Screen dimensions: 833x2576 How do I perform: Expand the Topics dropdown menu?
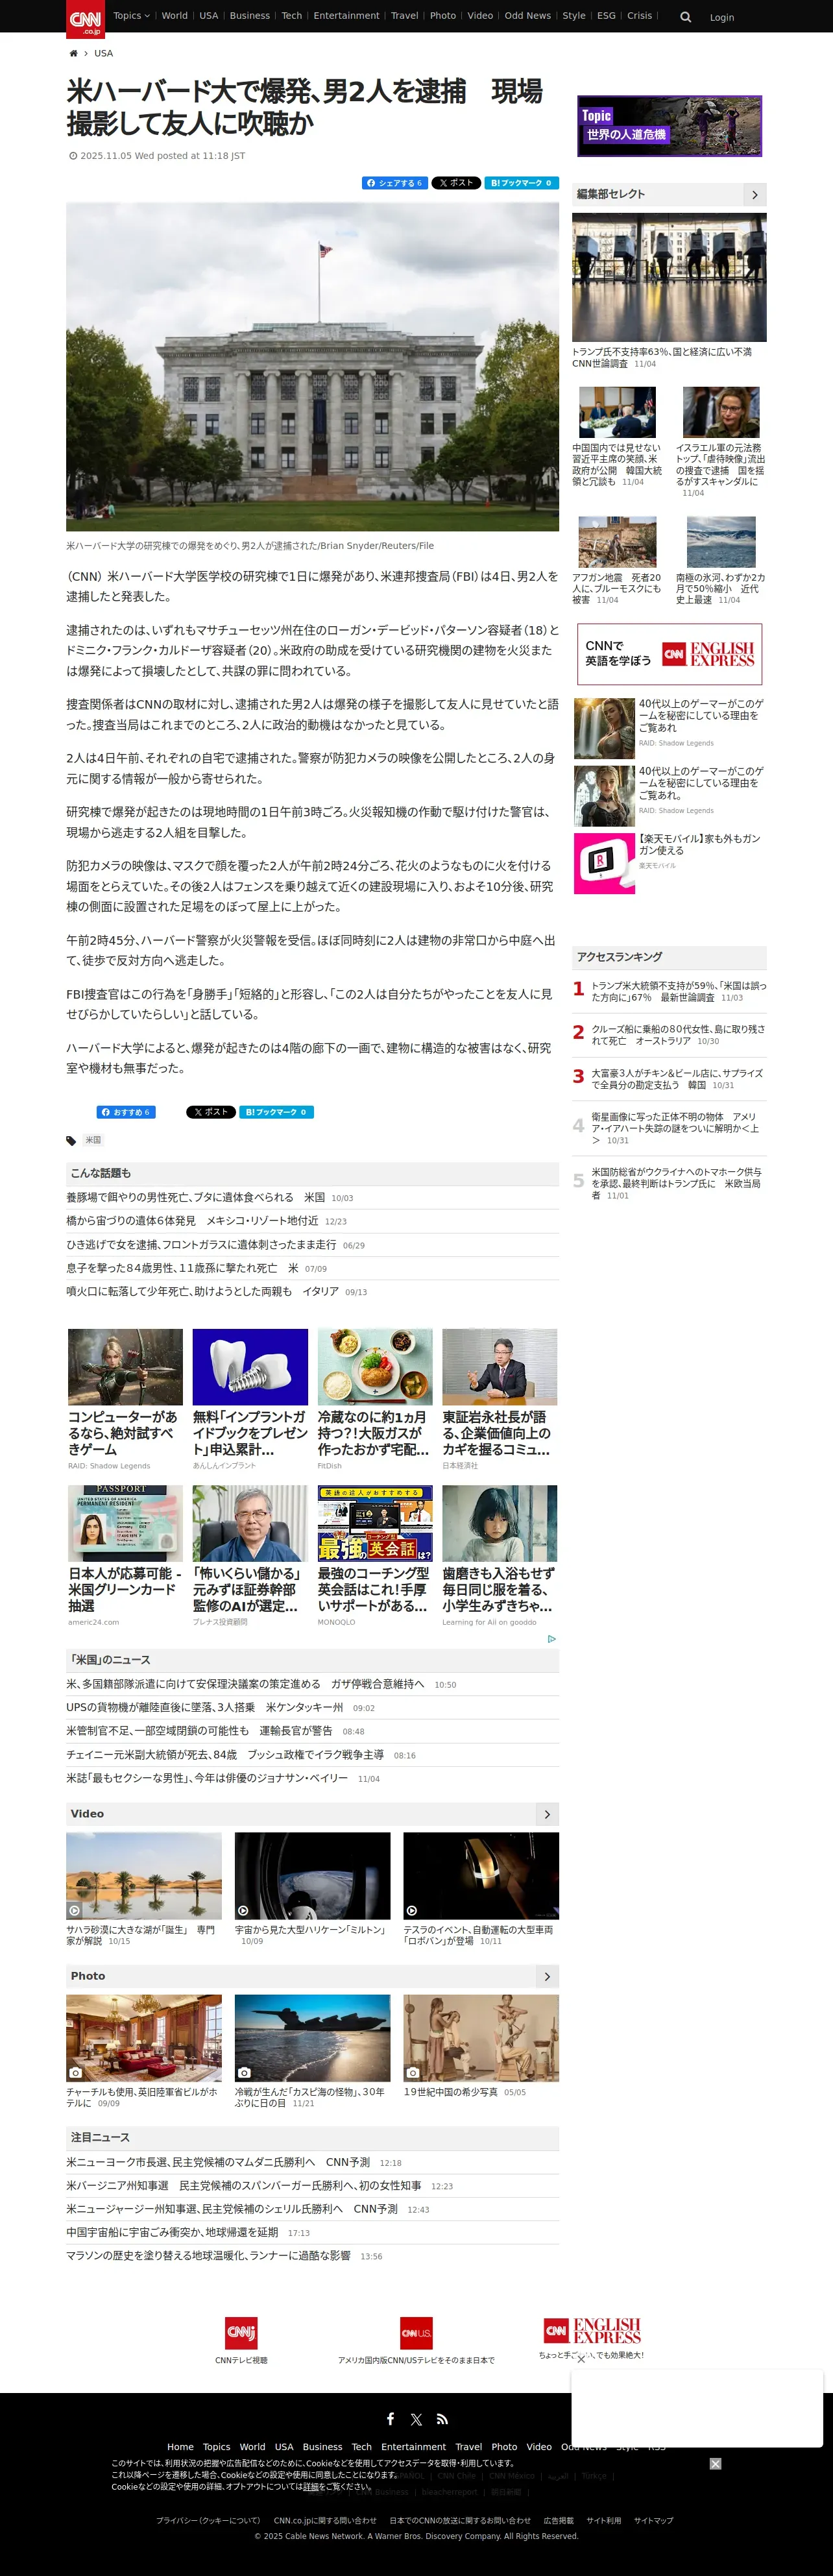click(131, 16)
